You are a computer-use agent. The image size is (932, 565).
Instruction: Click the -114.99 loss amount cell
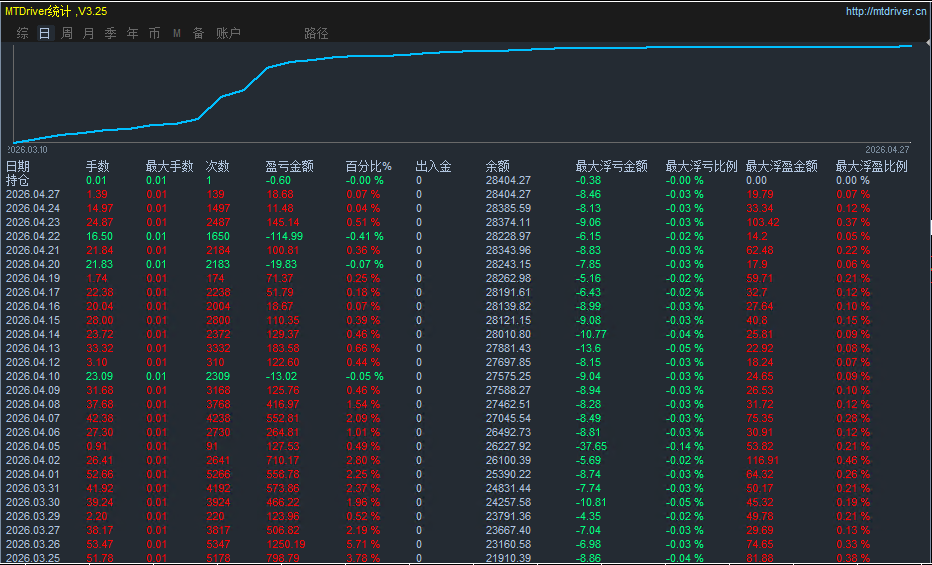point(284,236)
